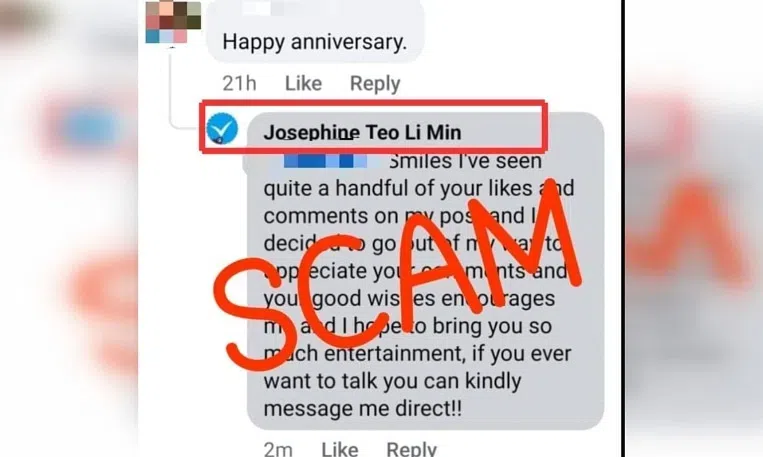Screen dimensions: 763x457
Task: Click the 2m reply timestamp
Action: (x=278, y=449)
